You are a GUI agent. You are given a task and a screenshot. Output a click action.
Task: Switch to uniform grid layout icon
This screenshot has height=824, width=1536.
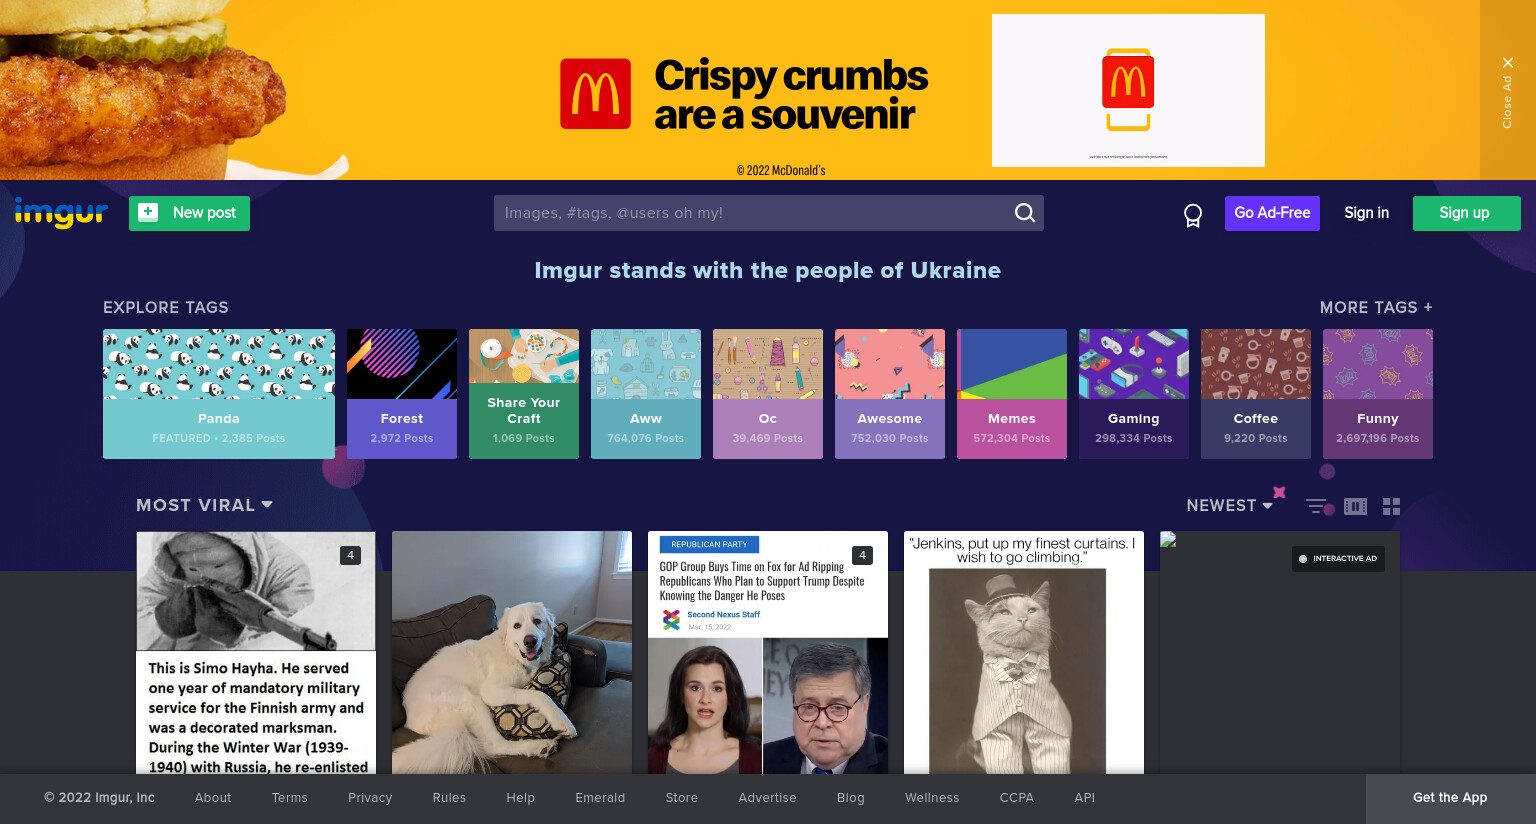pyautogui.click(x=1391, y=506)
